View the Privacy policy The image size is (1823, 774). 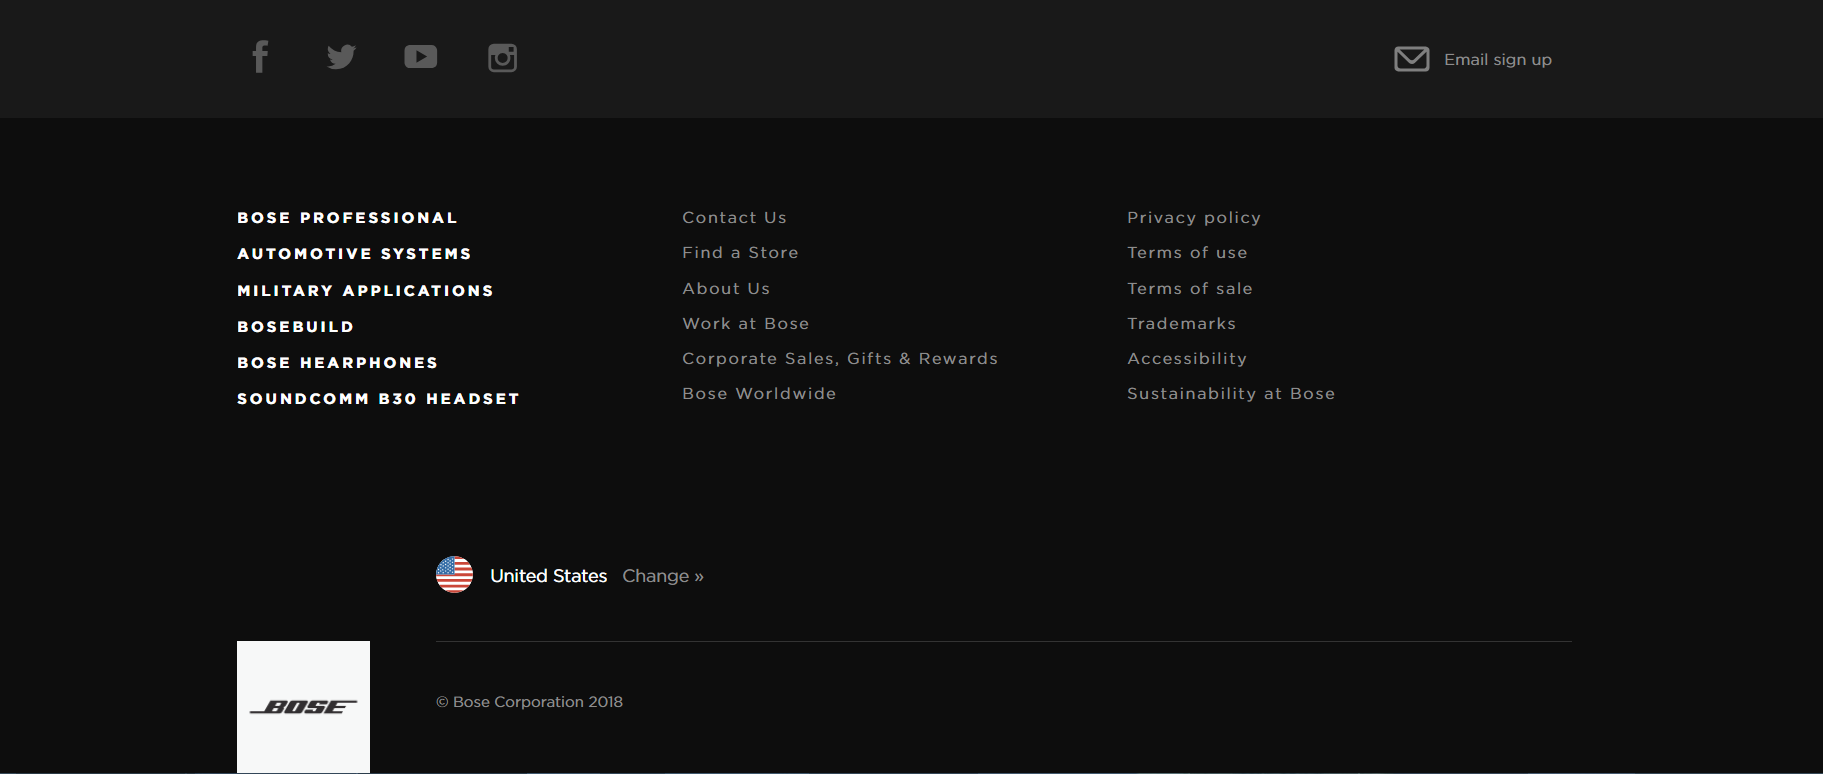point(1193,218)
